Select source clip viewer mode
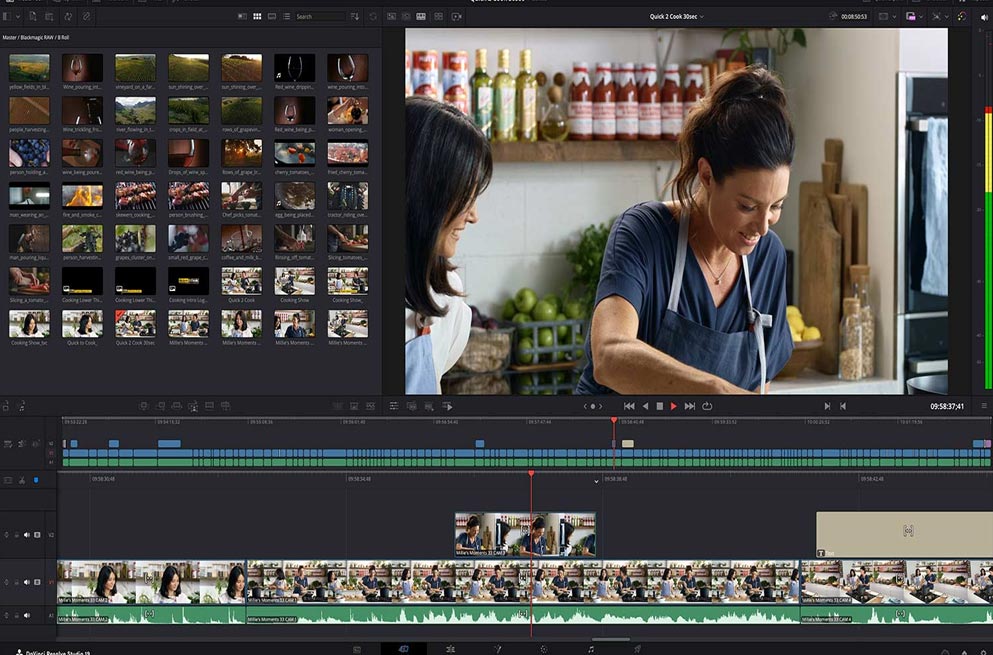 coord(391,16)
